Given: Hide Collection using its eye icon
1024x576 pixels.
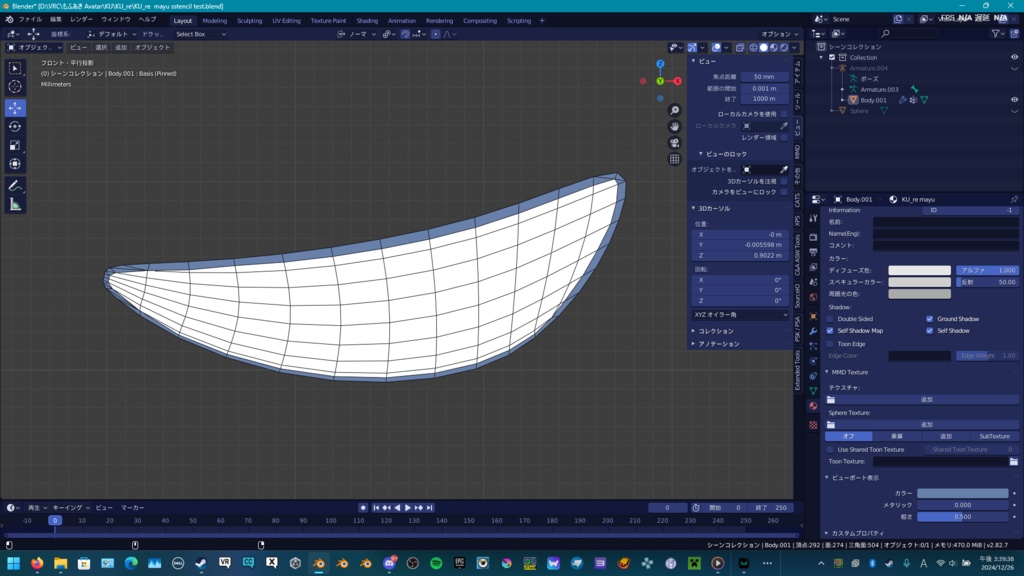Looking at the screenshot, I should [1014, 57].
